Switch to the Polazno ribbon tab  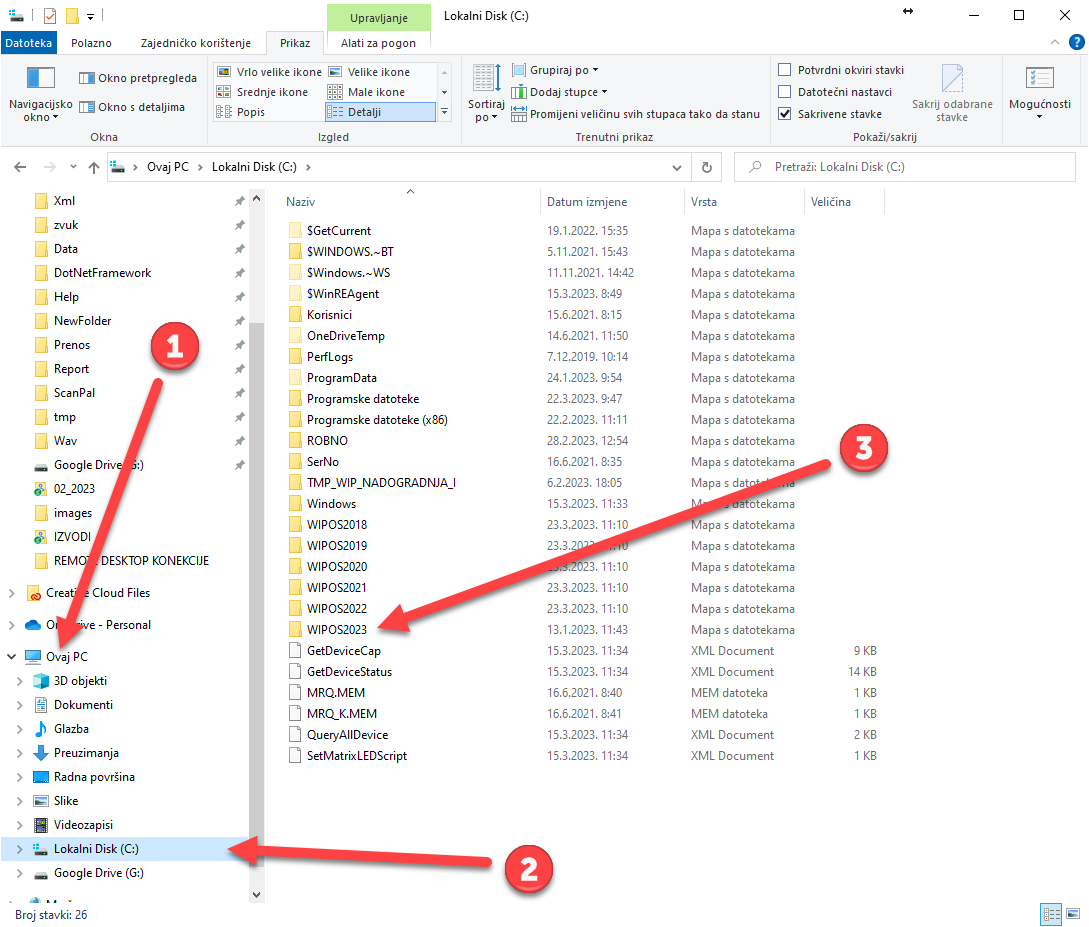pyautogui.click(x=91, y=43)
